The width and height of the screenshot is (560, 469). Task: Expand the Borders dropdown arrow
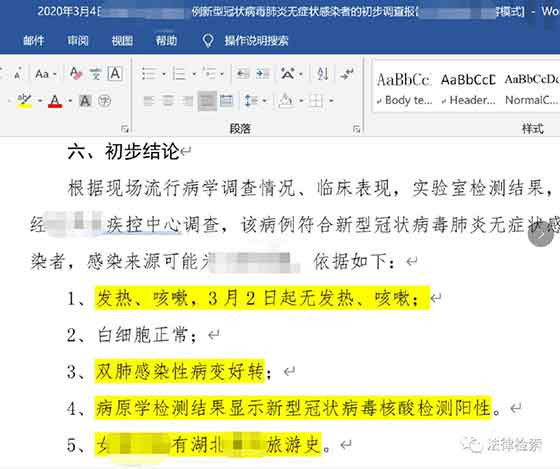[x=331, y=101]
